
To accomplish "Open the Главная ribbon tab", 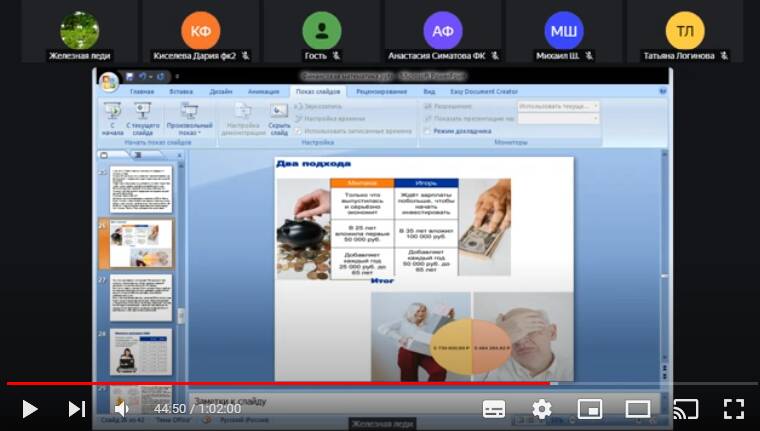I will pos(142,92).
